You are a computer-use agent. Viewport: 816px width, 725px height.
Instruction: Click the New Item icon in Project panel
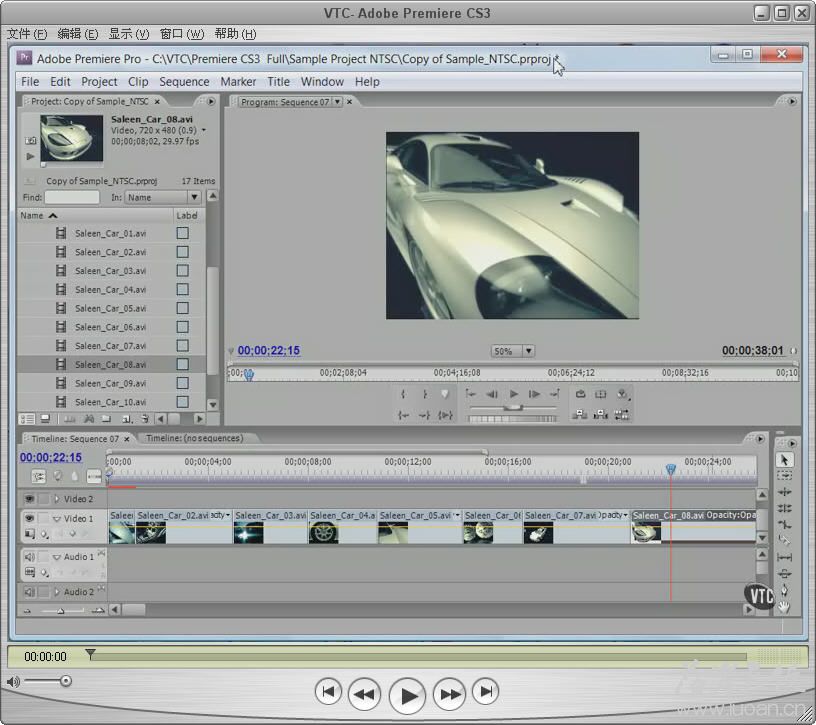tap(126, 418)
